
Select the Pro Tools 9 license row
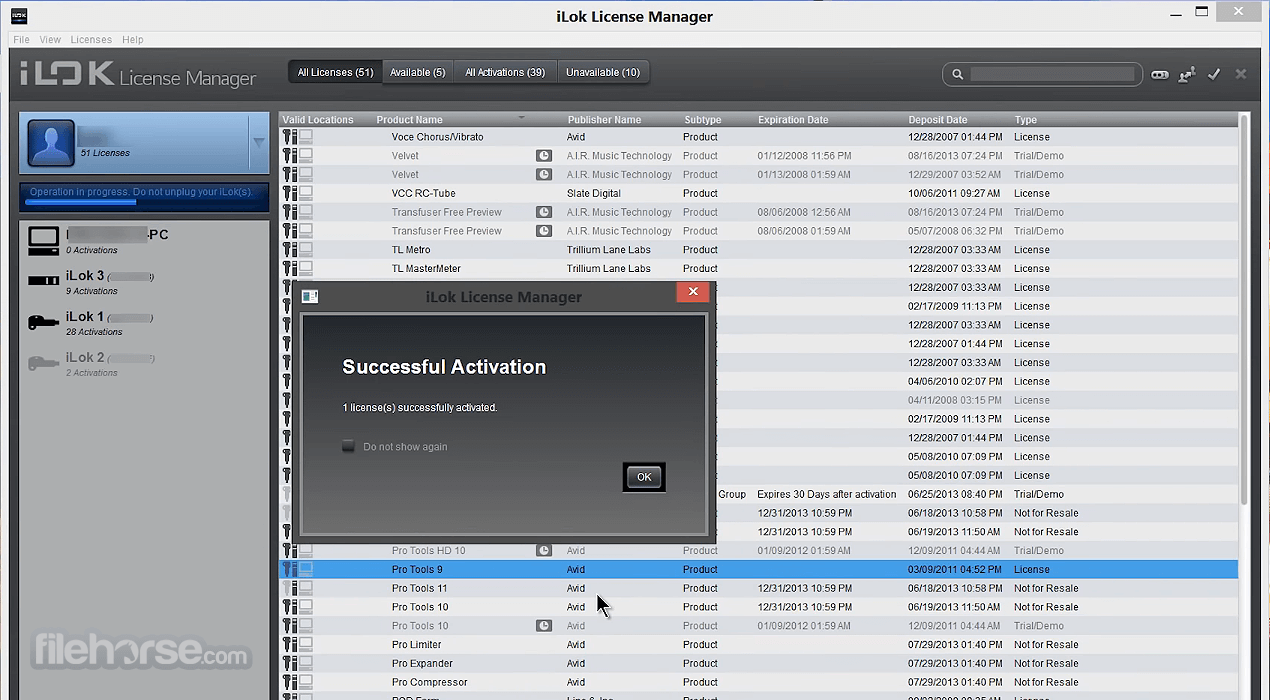pyautogui.click(x=758, y=569)
